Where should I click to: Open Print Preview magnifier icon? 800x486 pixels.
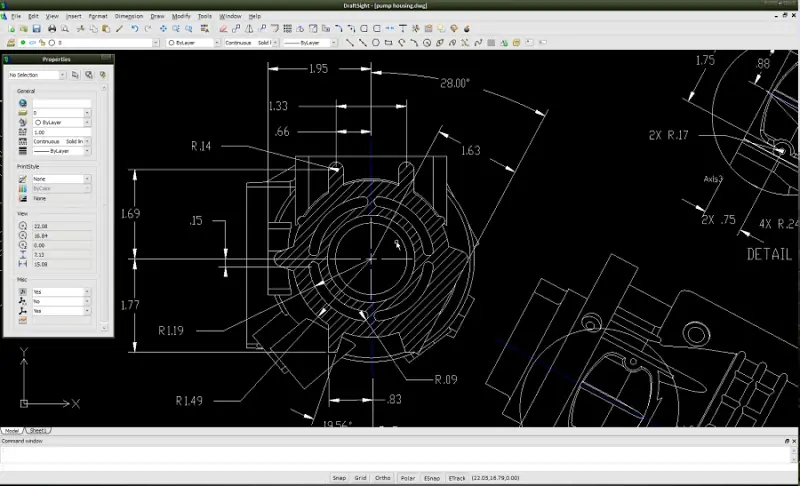pyautogui.click(x=65, y=29)
